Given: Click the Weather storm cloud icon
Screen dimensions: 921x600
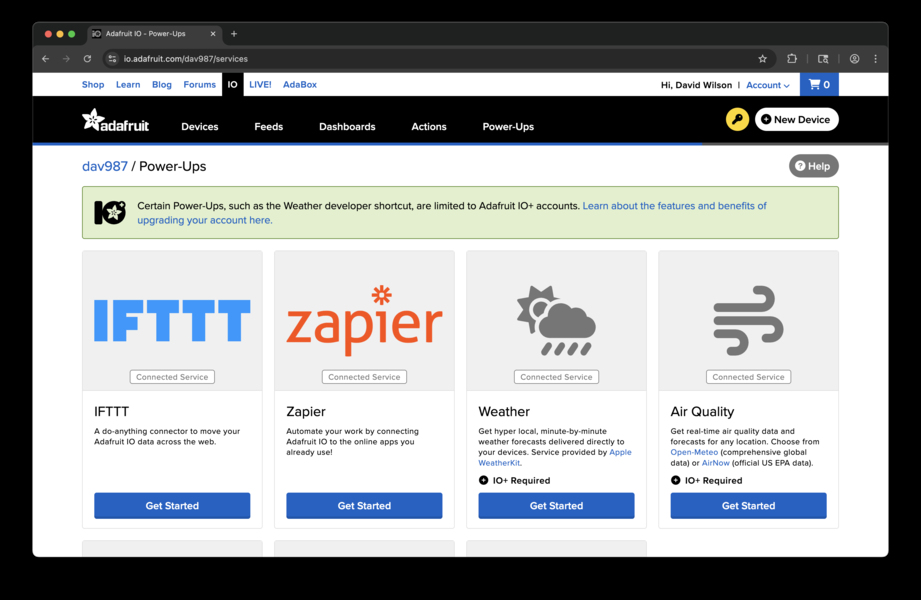Looking at the screenshot, I should (556, 318).
